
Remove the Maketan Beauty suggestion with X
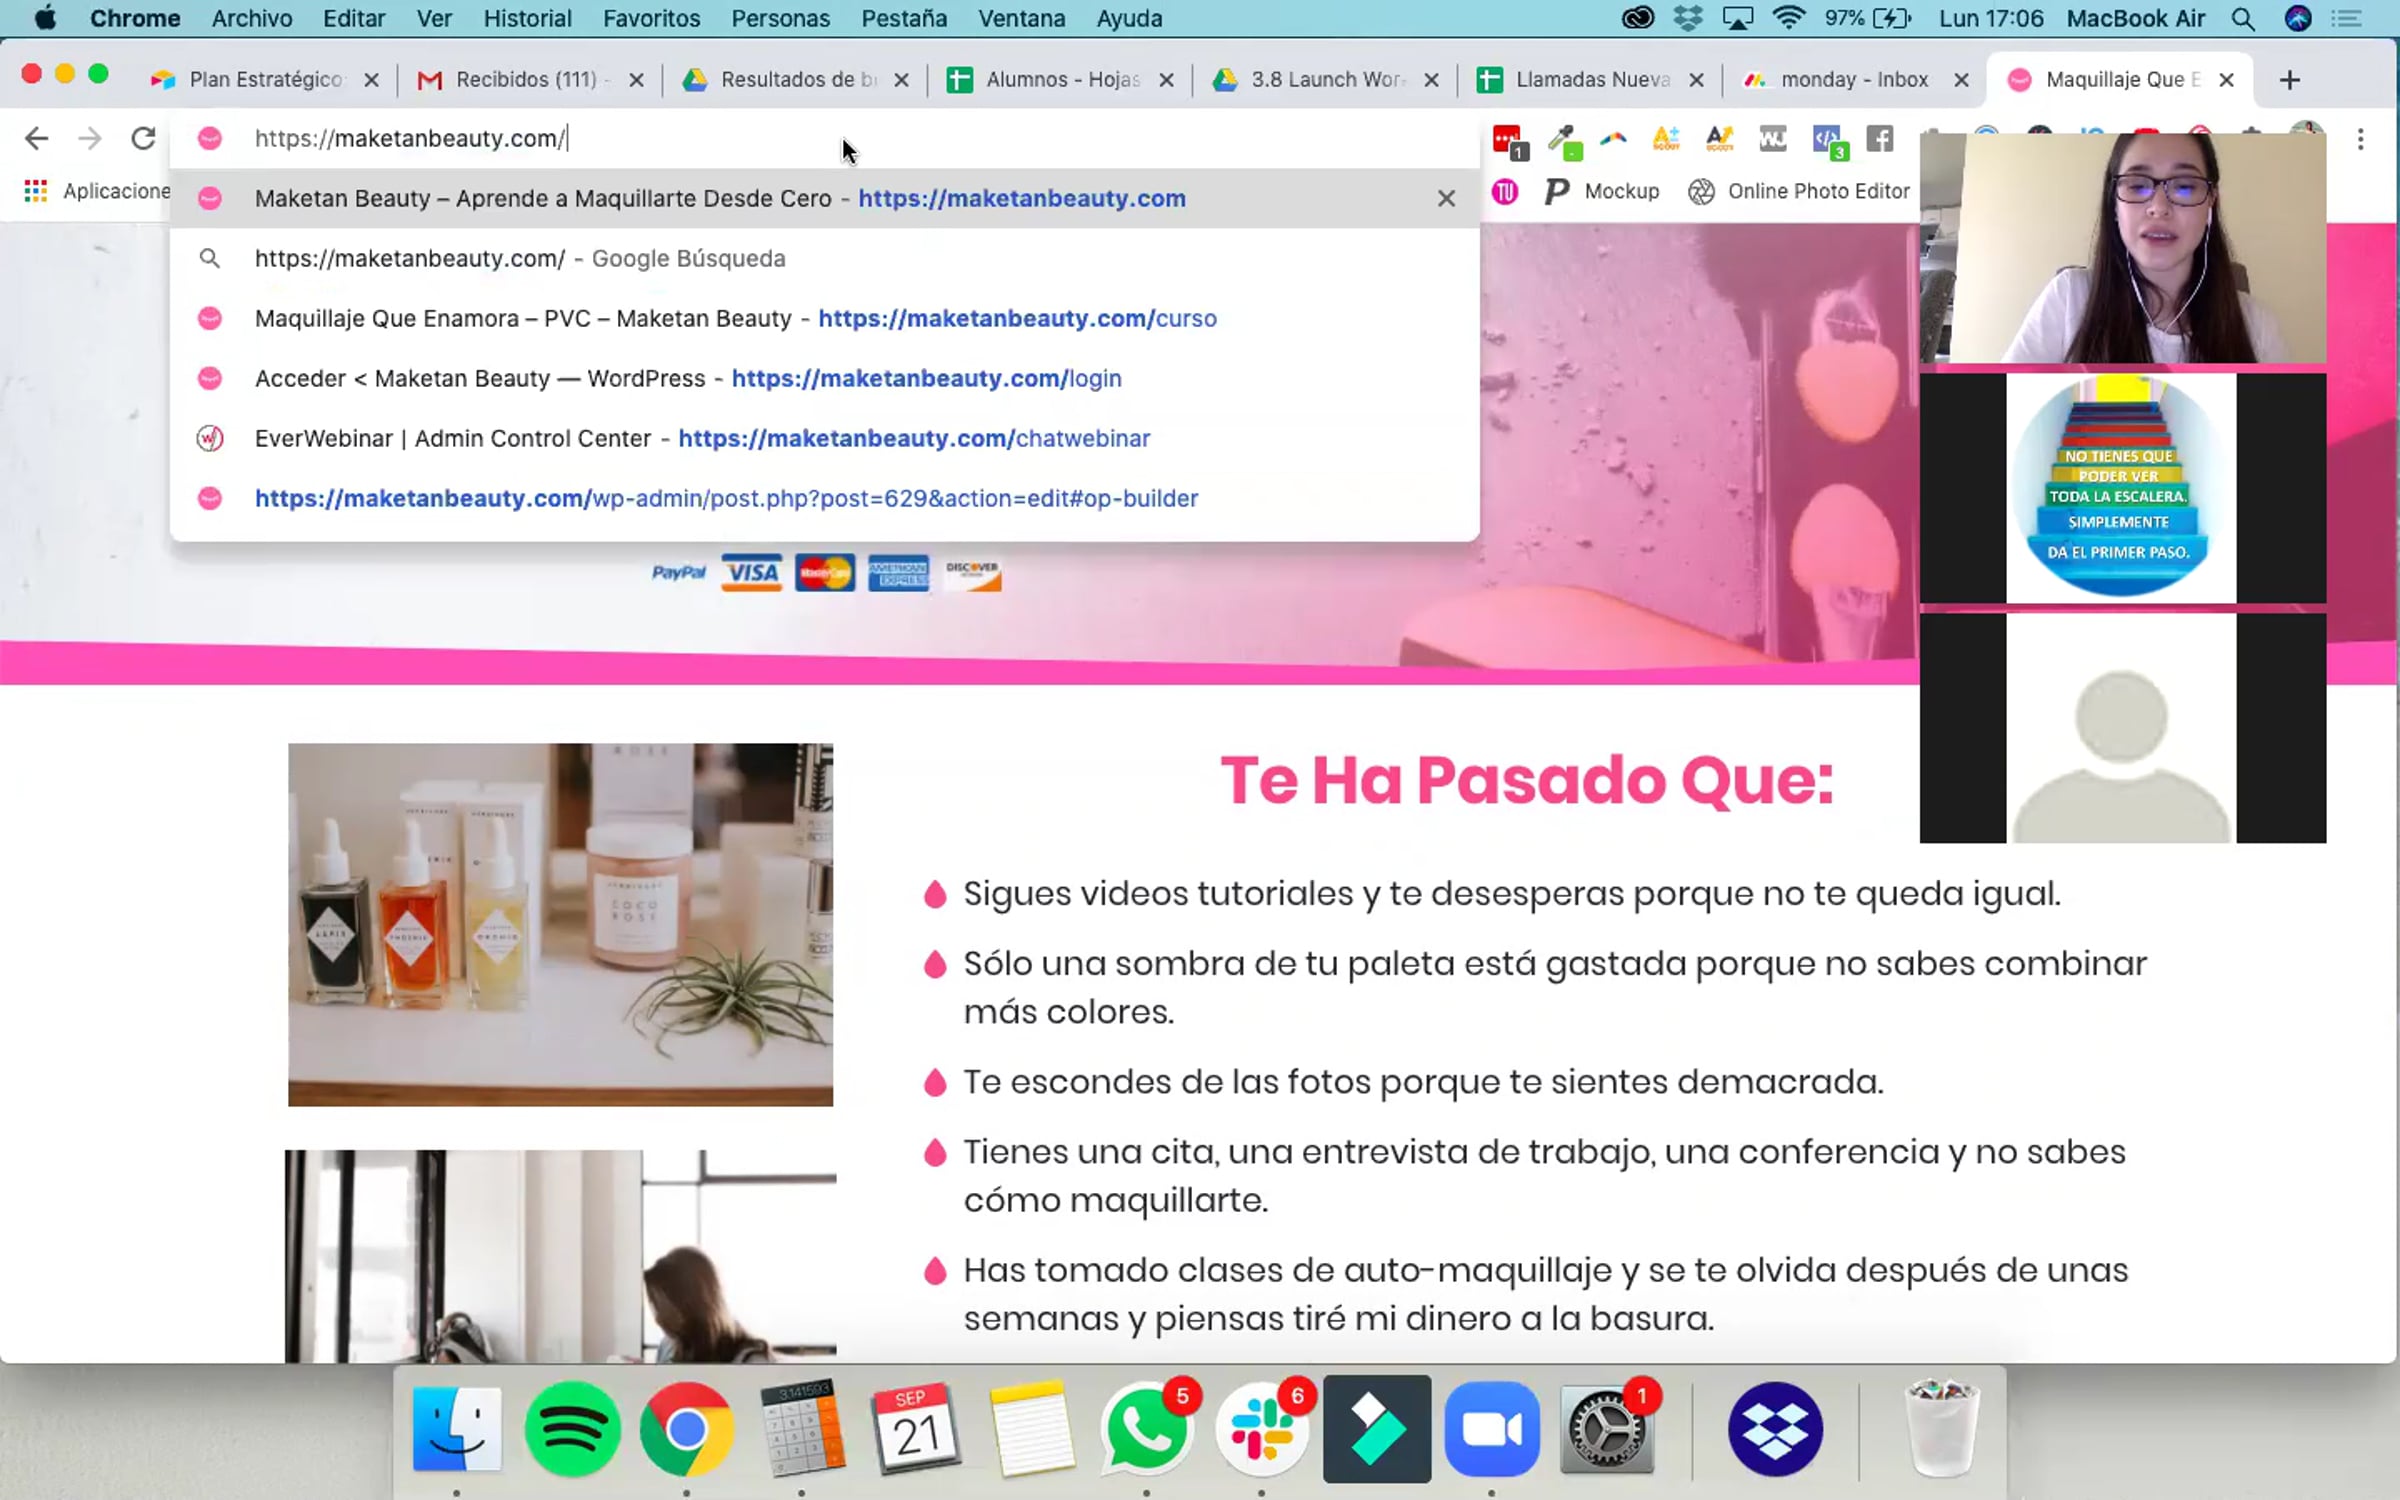pyautogui.click(x=1446, y=198)
